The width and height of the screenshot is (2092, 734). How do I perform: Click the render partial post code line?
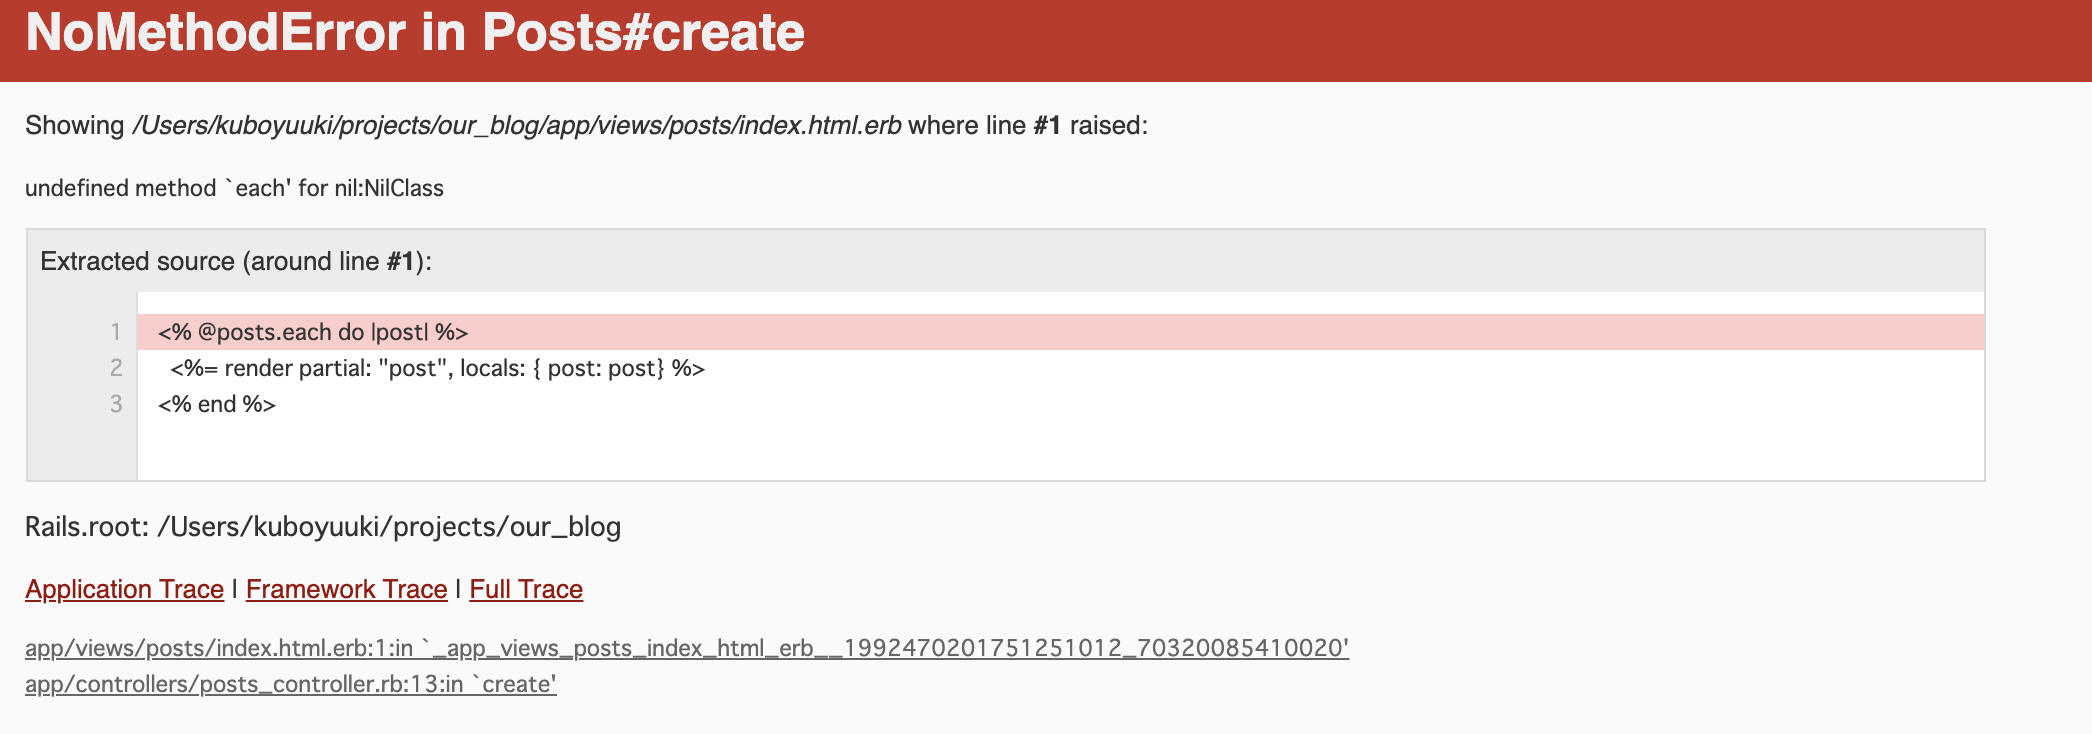437,368
